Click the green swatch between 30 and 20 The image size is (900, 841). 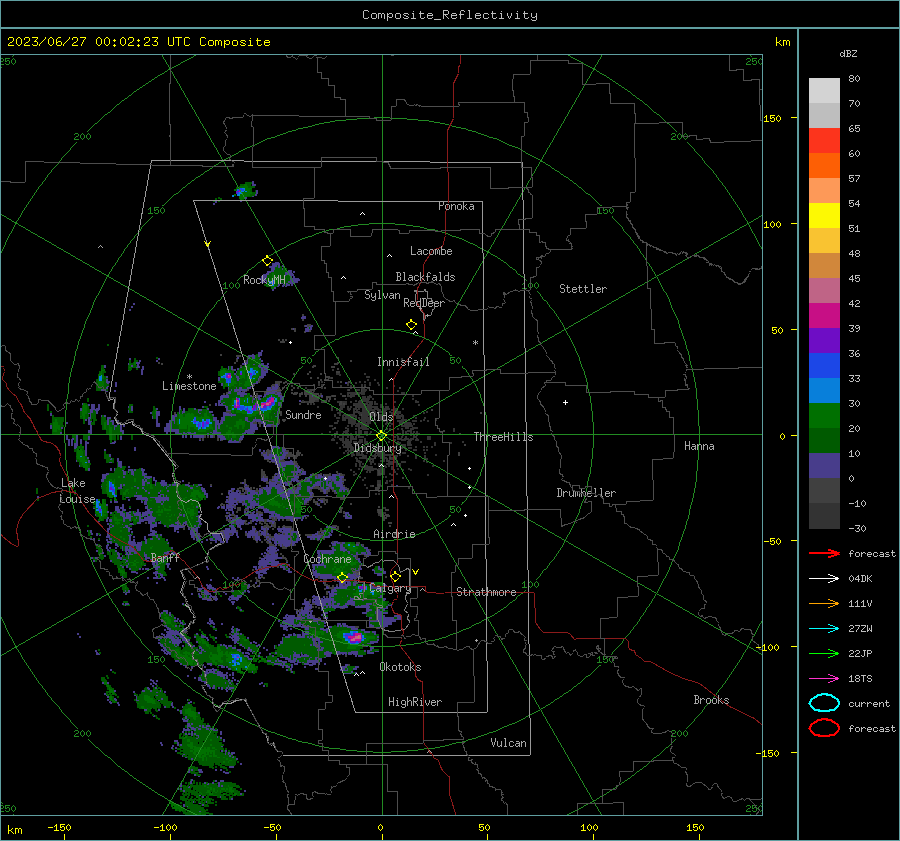point(824,416)
